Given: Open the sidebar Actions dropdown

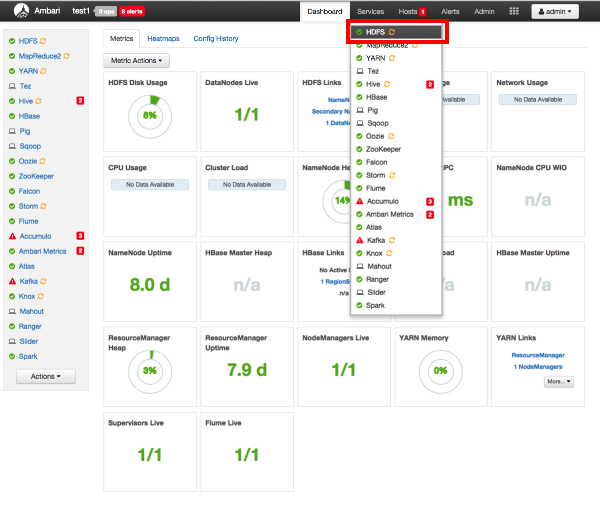Looking at the screenshot, I should point(46,376).
